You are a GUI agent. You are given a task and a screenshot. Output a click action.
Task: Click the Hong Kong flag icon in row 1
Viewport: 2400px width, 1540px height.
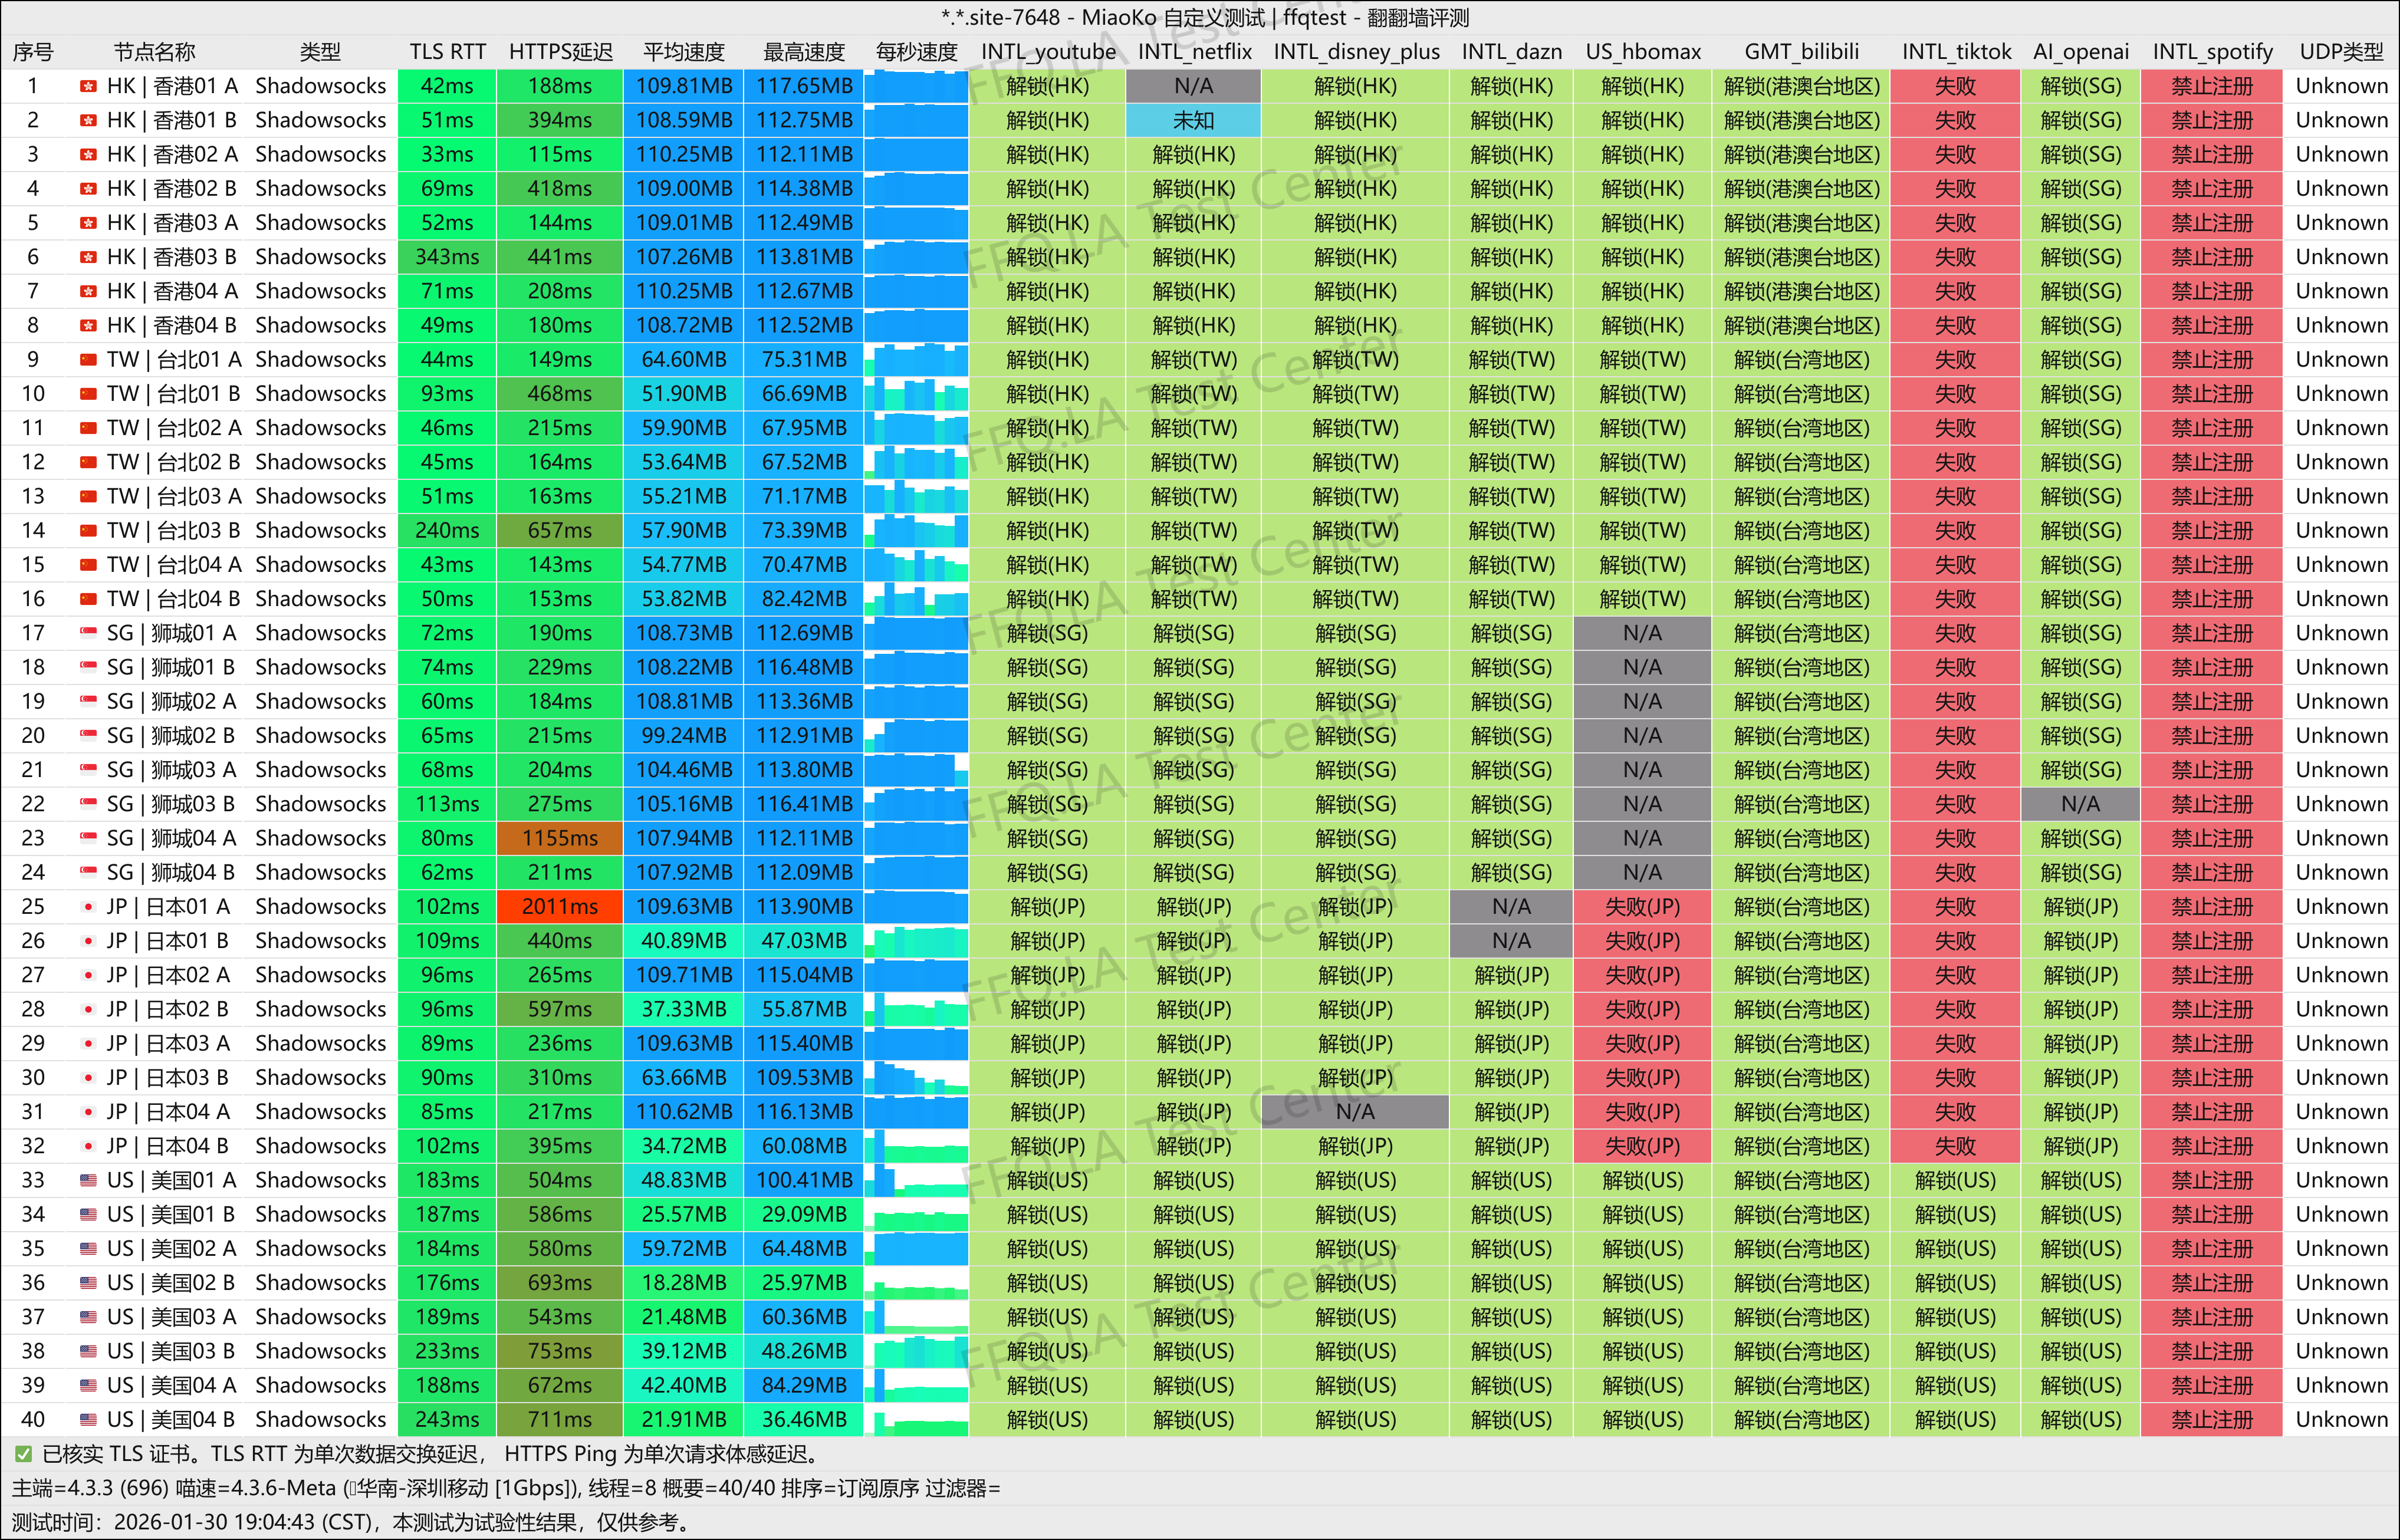tap(88, 87)
